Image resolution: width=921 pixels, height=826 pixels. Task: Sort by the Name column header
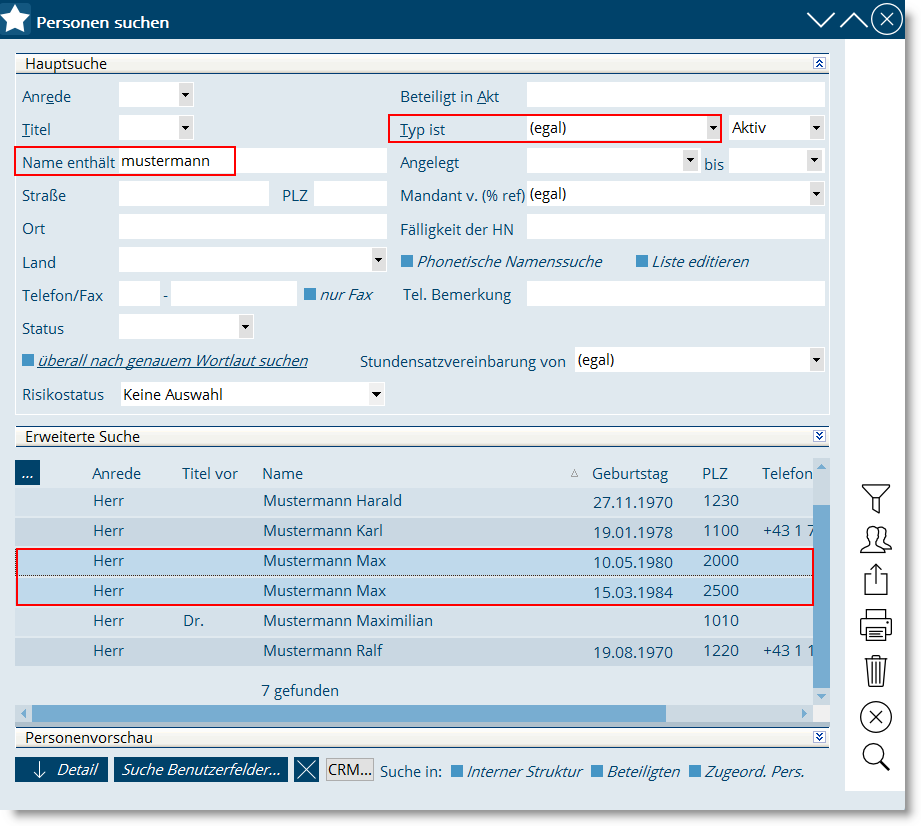(283, 474)
